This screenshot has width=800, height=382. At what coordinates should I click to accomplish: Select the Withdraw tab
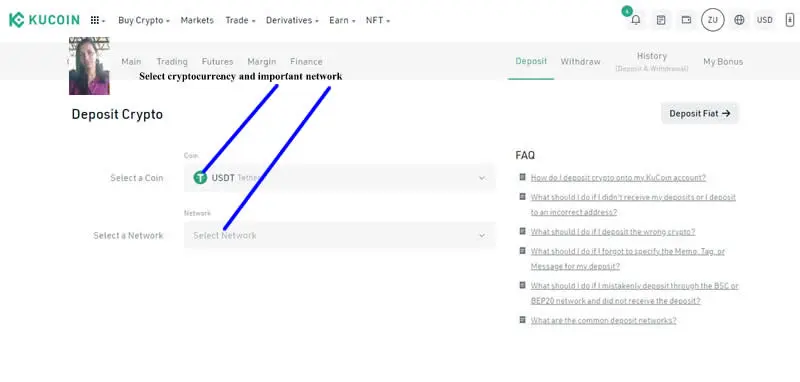point(581,62)
